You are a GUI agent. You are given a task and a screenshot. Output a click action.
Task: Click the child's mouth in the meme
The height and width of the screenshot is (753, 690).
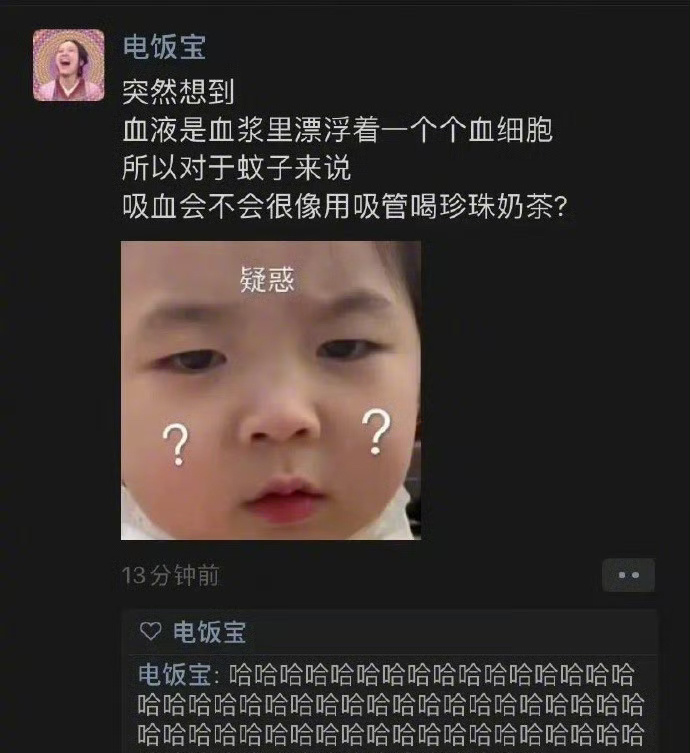click(x=283, y=500)
